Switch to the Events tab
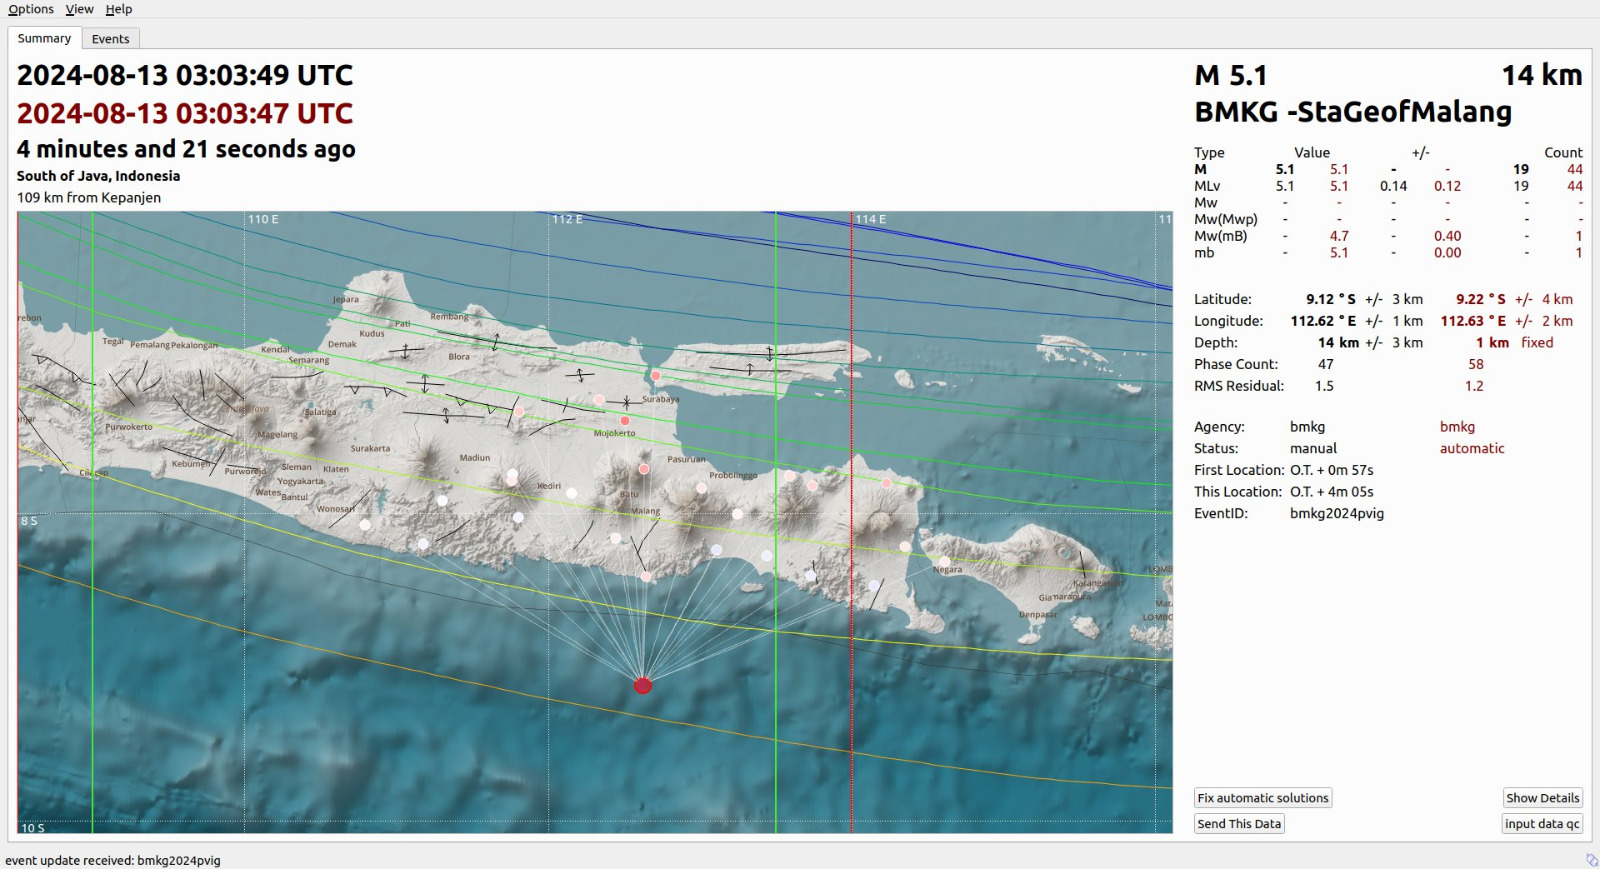Image resolution: width=1600 pixels, height=869 pixels. pos(110,39)
